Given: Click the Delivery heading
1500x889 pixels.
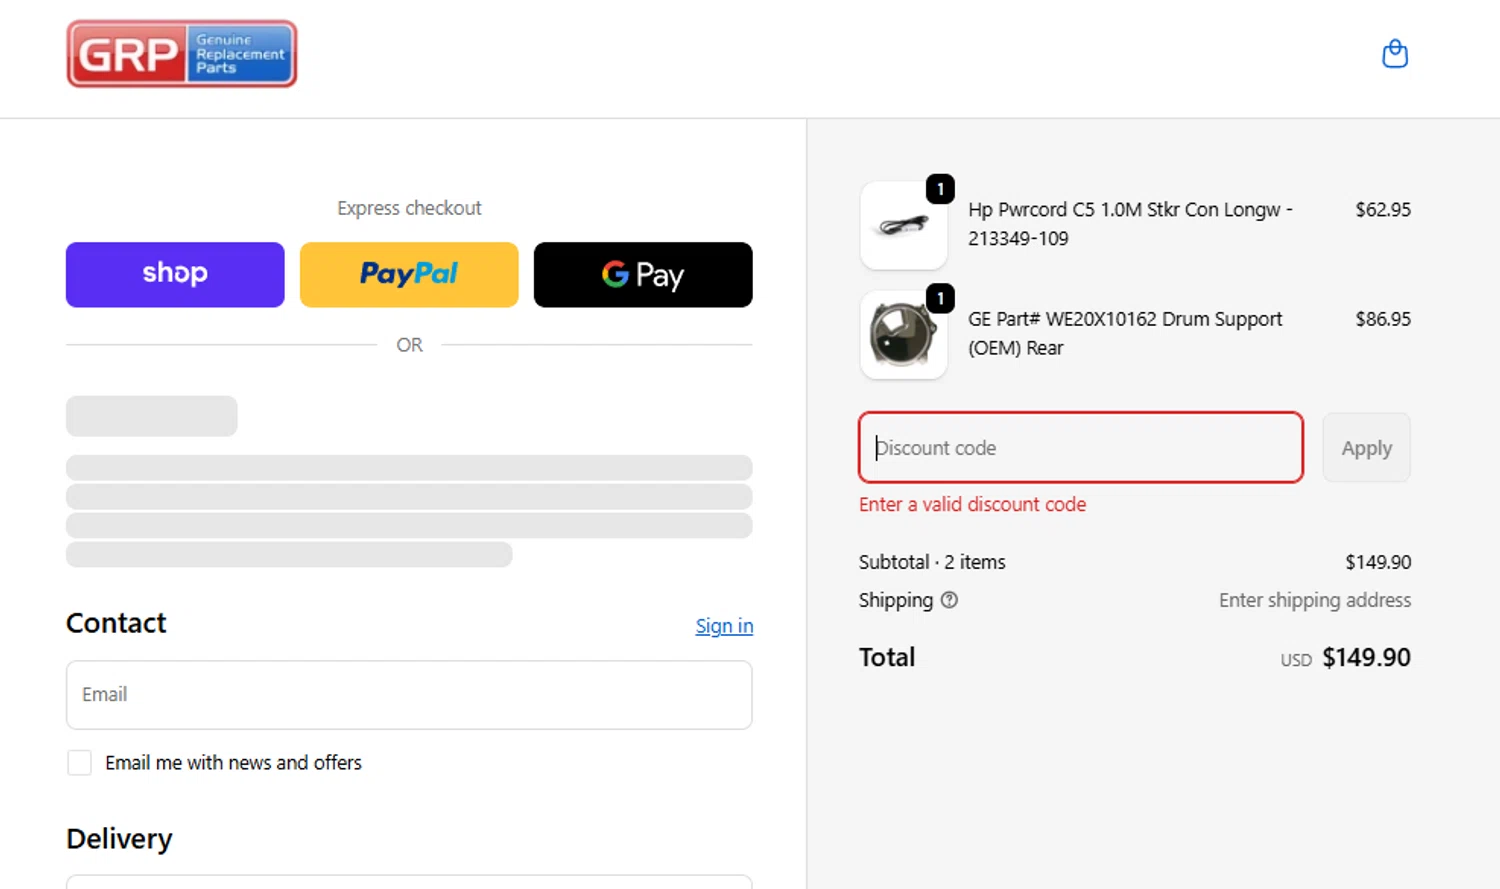Looking at the screenshot, I should tap(119, 838).
